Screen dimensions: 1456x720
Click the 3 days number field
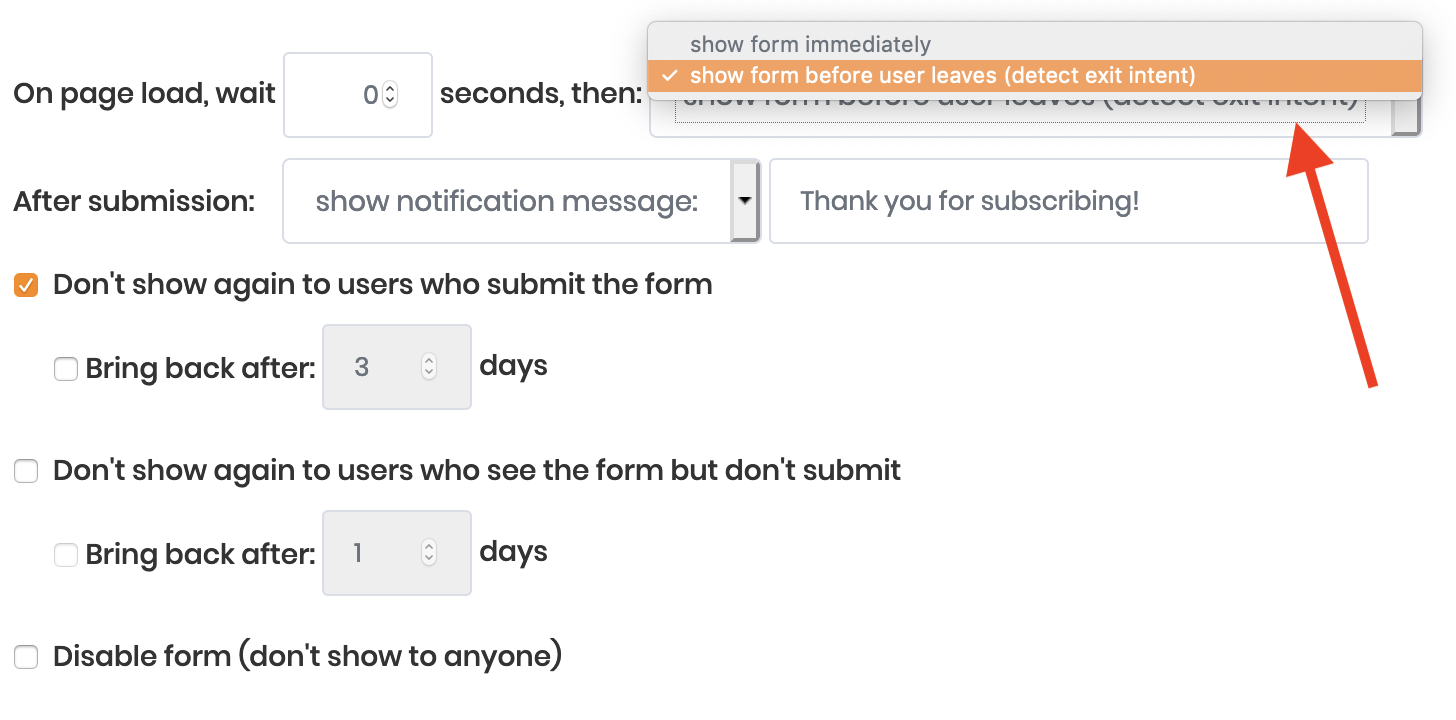(x=375, y=367)
